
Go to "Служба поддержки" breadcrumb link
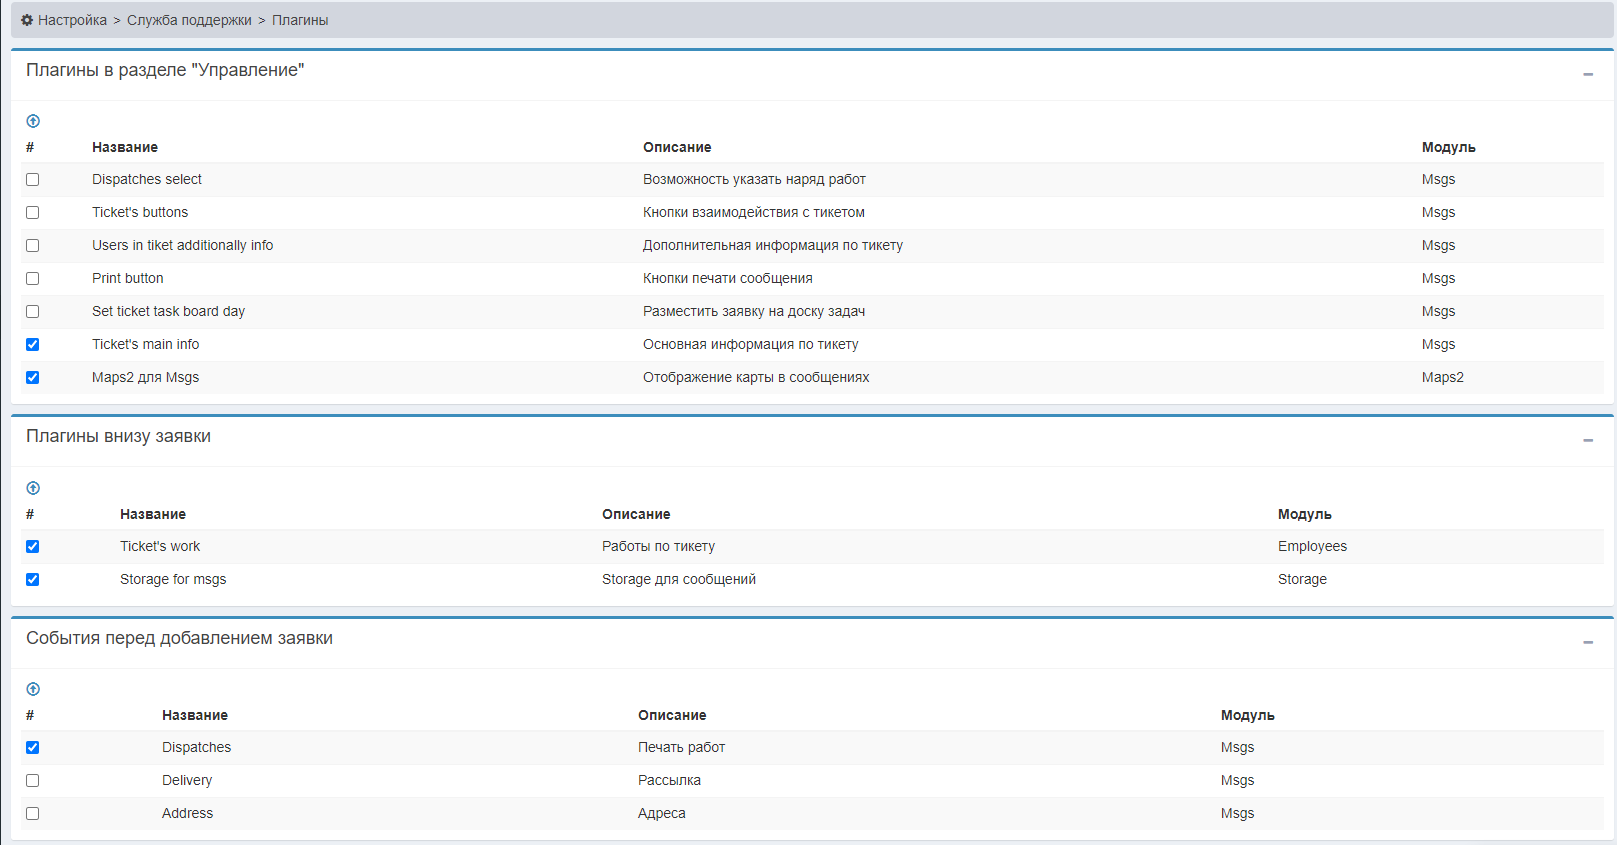tap(189, 20)
